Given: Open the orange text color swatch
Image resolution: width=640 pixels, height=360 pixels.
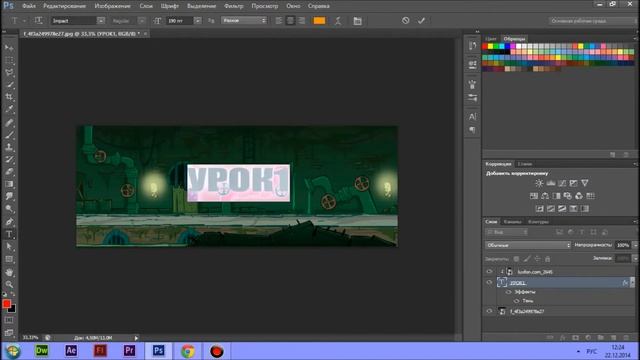Looking at the screenshot, I should [319, 20].
